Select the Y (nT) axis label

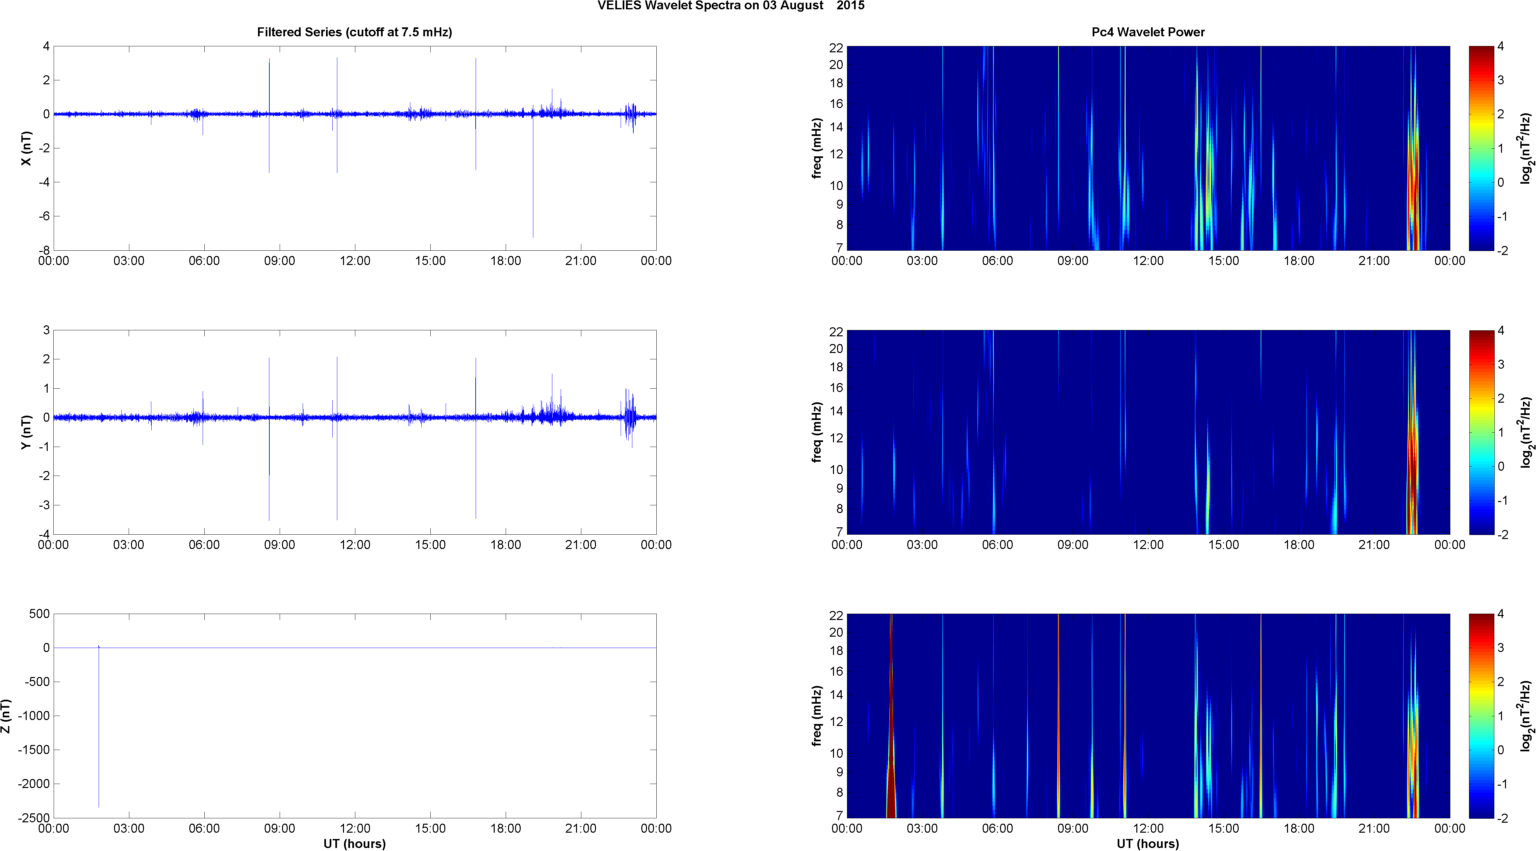(x=27, y=432)
